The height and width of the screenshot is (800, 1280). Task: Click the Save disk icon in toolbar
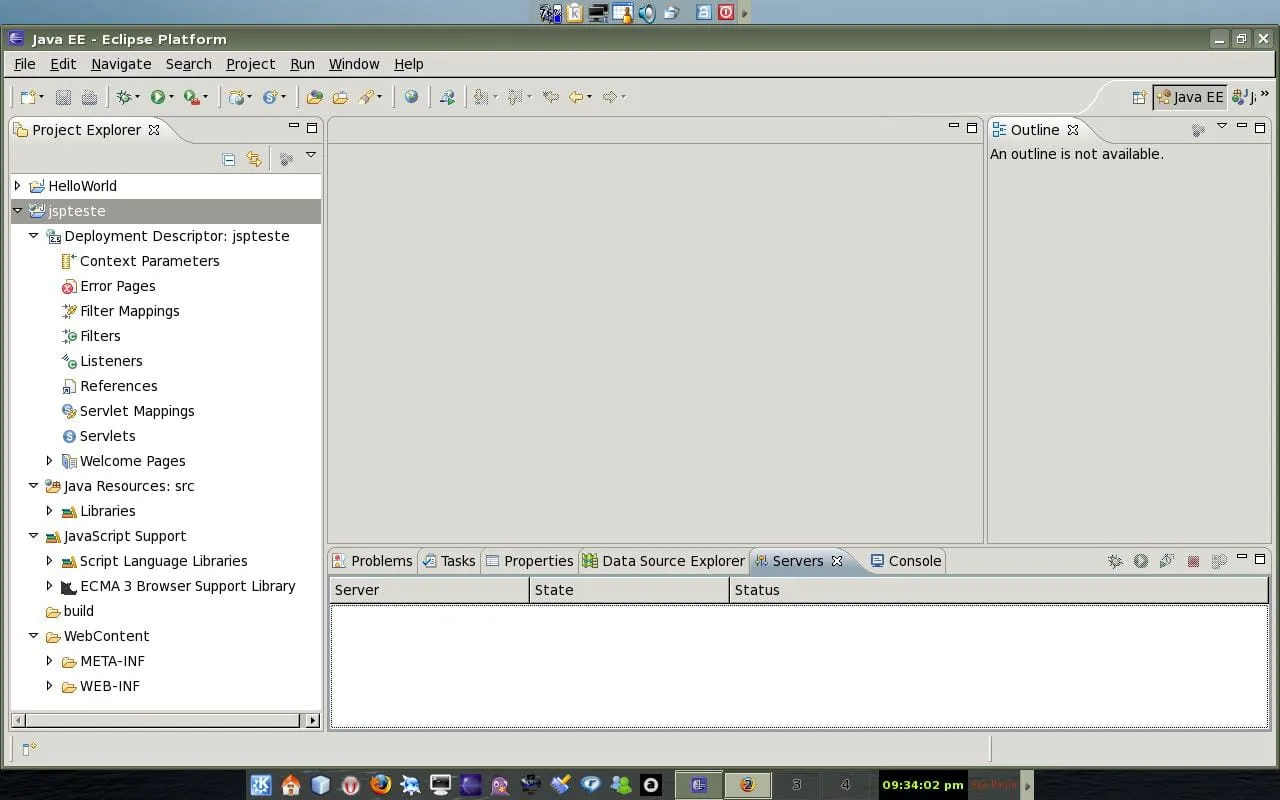[x=63, y=97]
